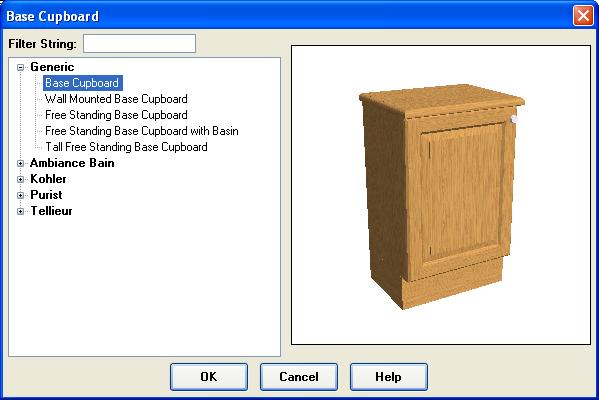Screen dimensions: 599x400
Task: Click the Cancel button
Action: click(x=299, y=377)
